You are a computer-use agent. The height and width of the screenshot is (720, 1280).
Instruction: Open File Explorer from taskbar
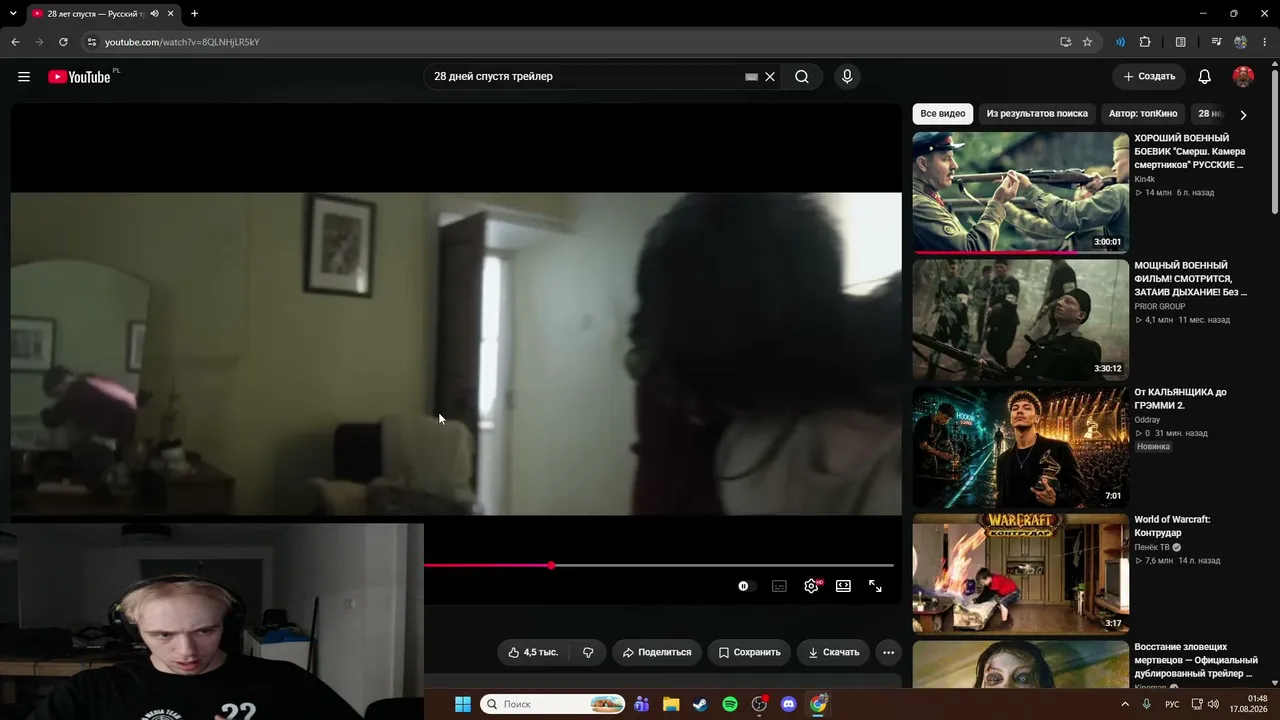(671, 704)
